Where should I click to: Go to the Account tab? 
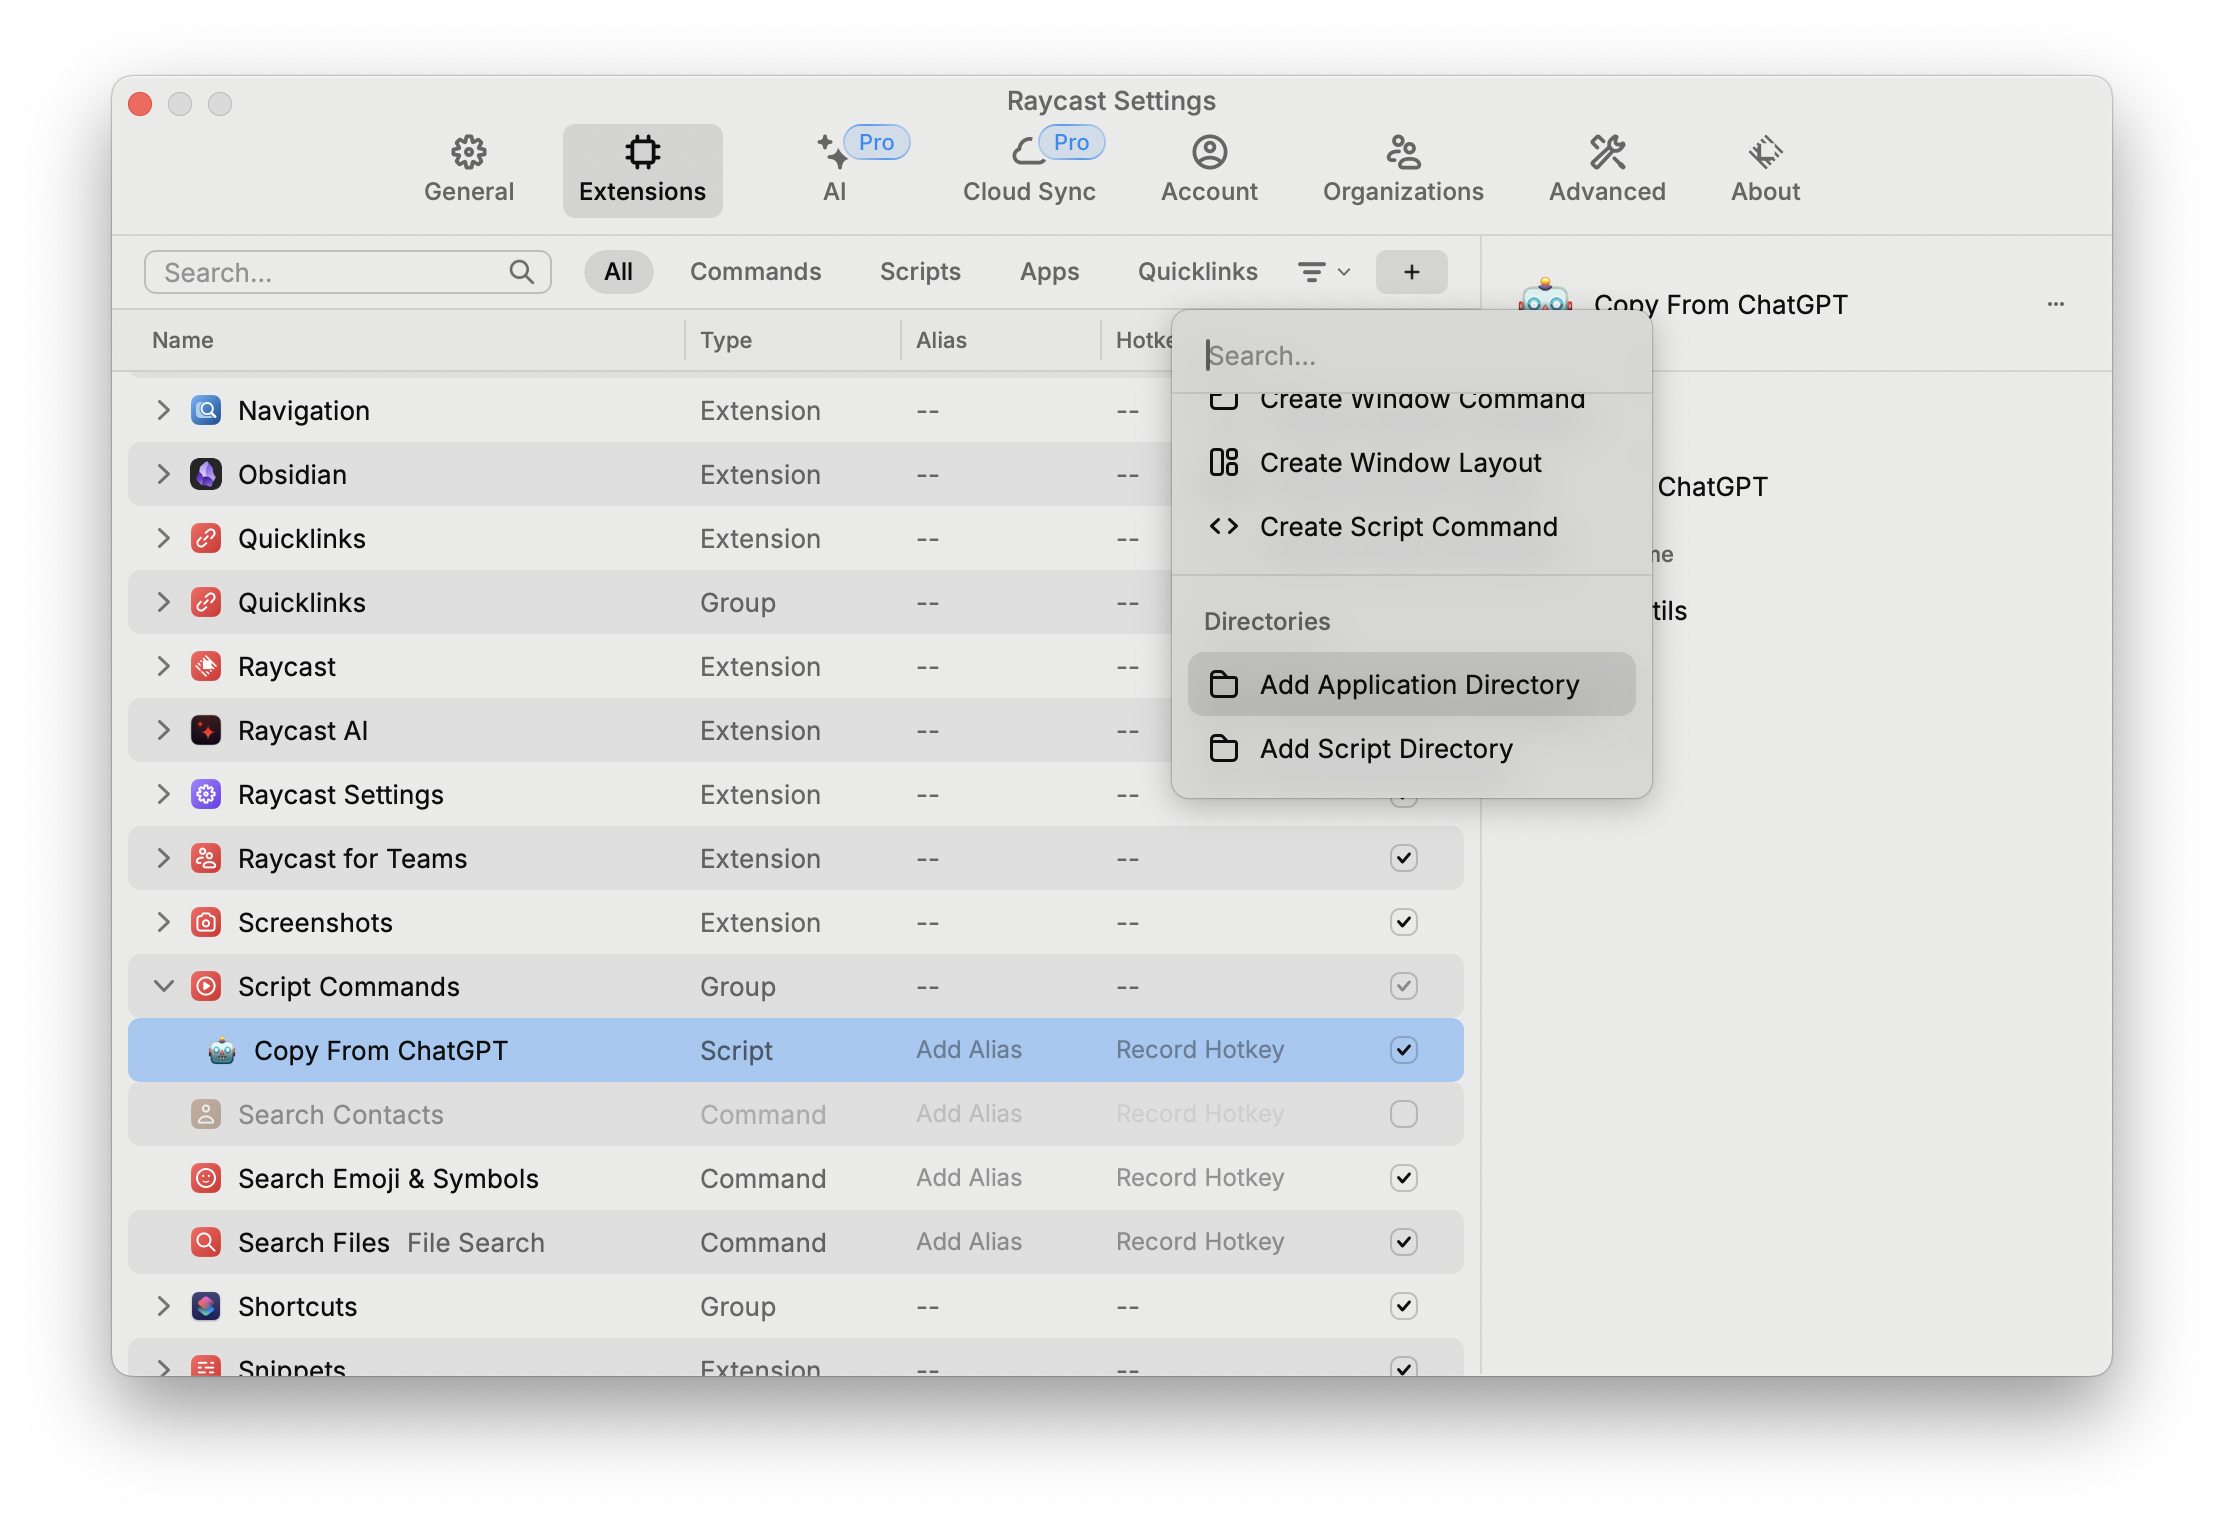click(1209, 170)
